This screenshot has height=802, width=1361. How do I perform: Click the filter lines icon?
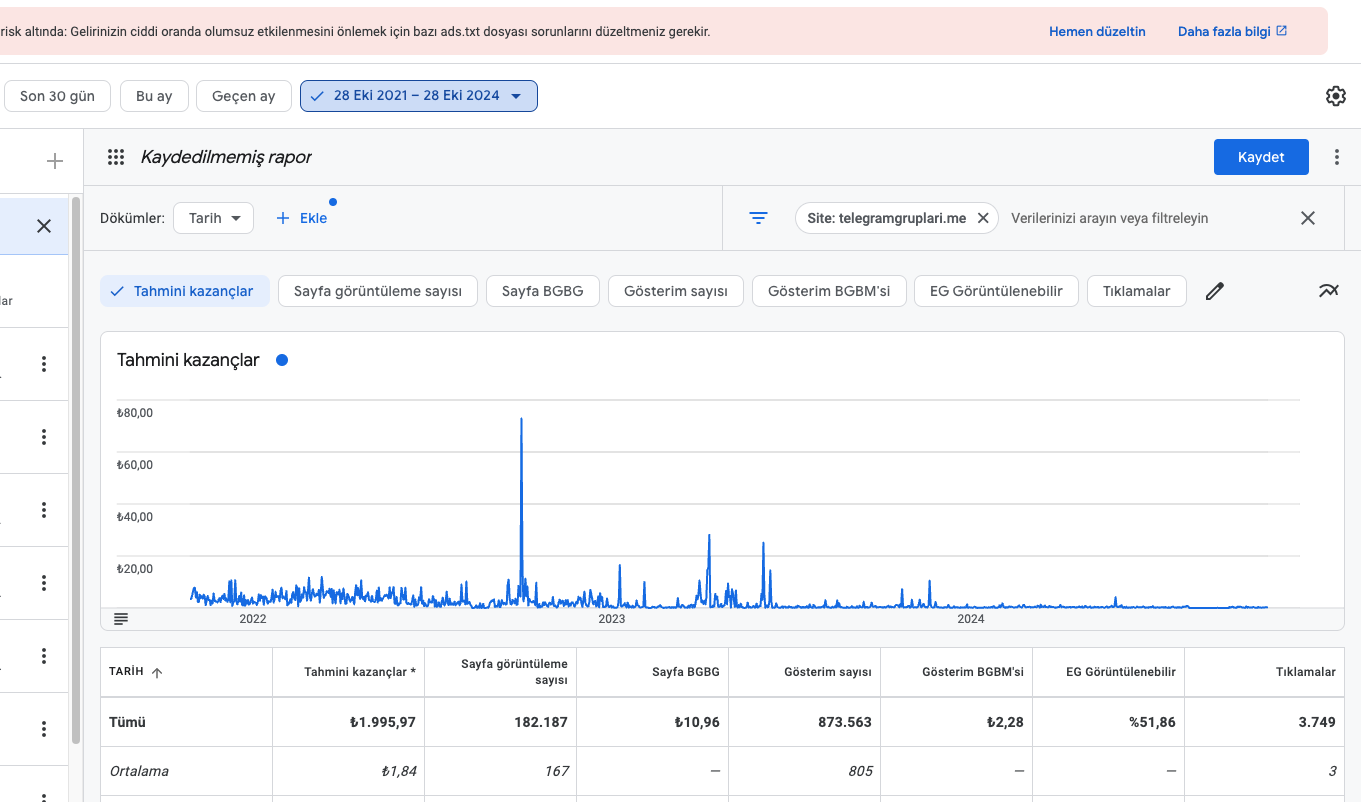click(759, 218)
